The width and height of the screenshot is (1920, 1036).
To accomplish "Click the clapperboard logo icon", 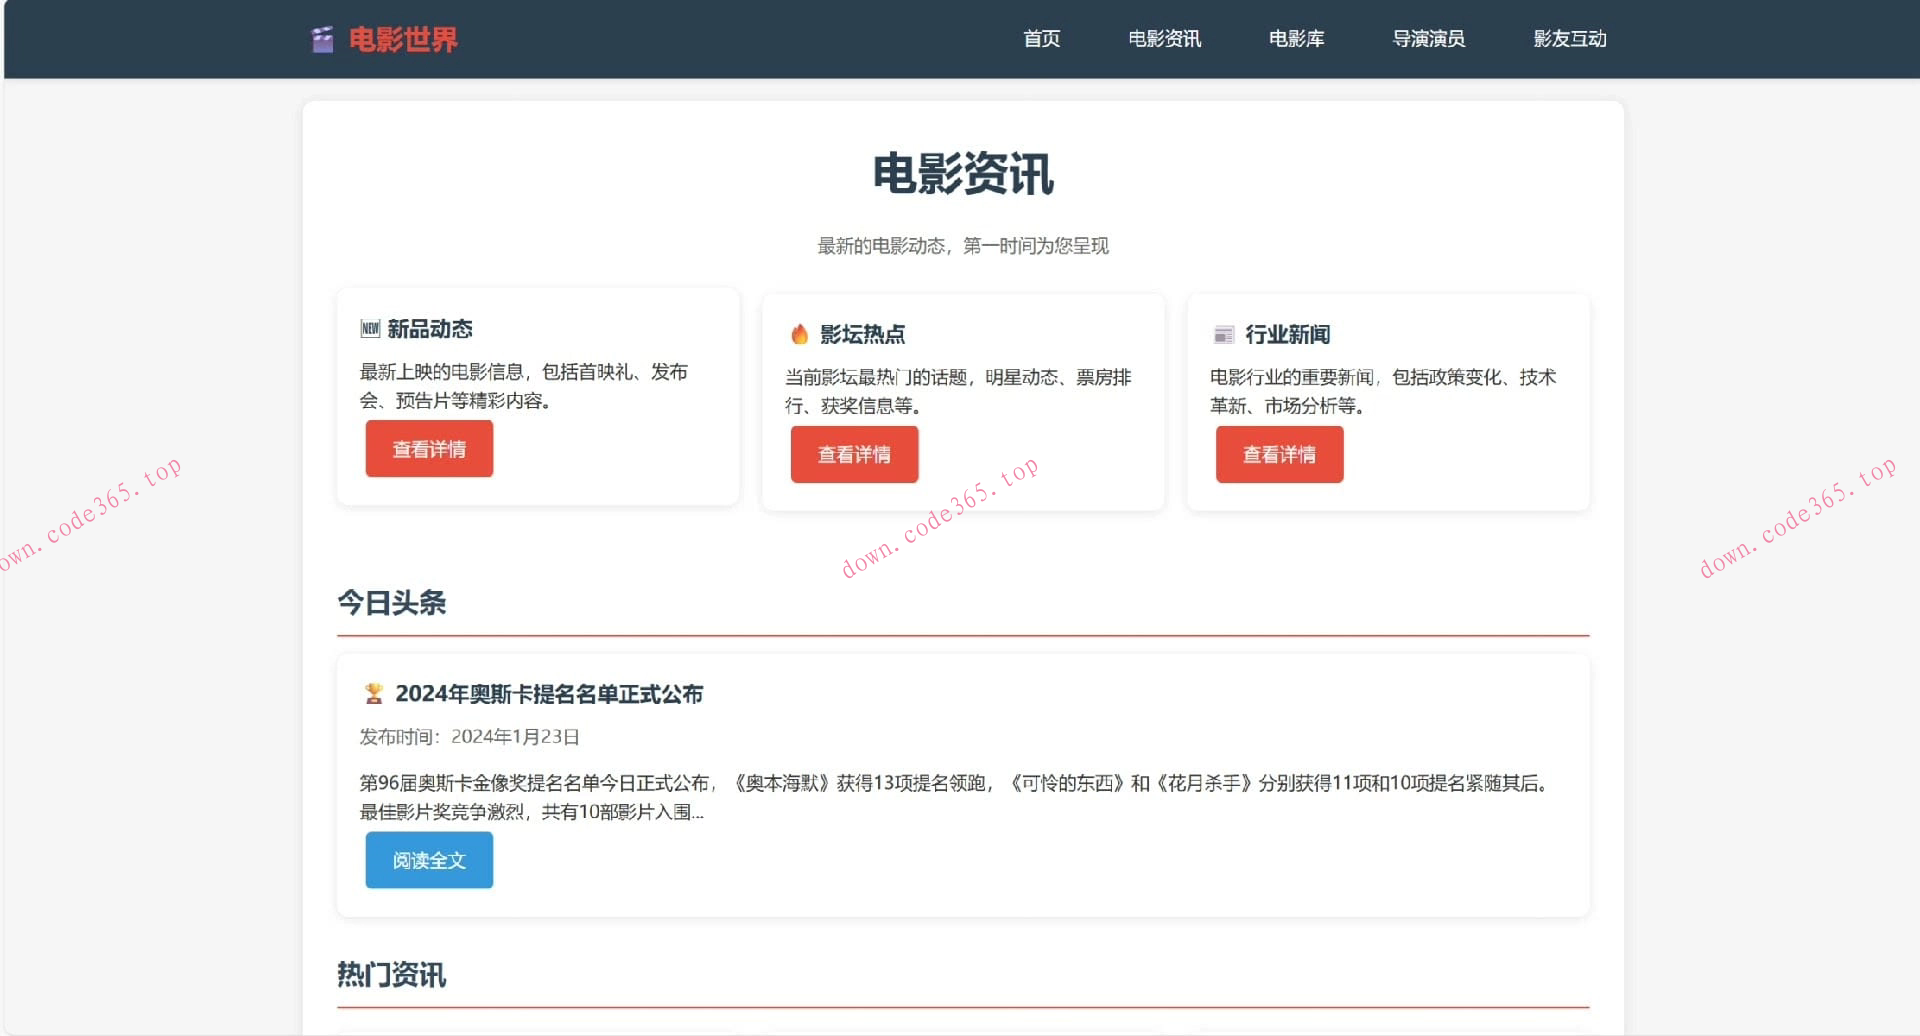I will tap(322, 38).
